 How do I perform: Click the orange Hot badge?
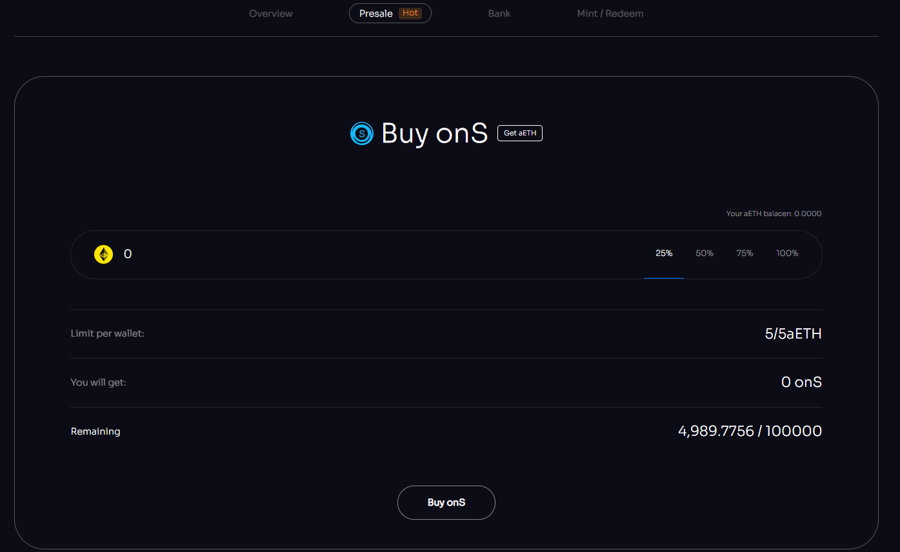(410, 13)
